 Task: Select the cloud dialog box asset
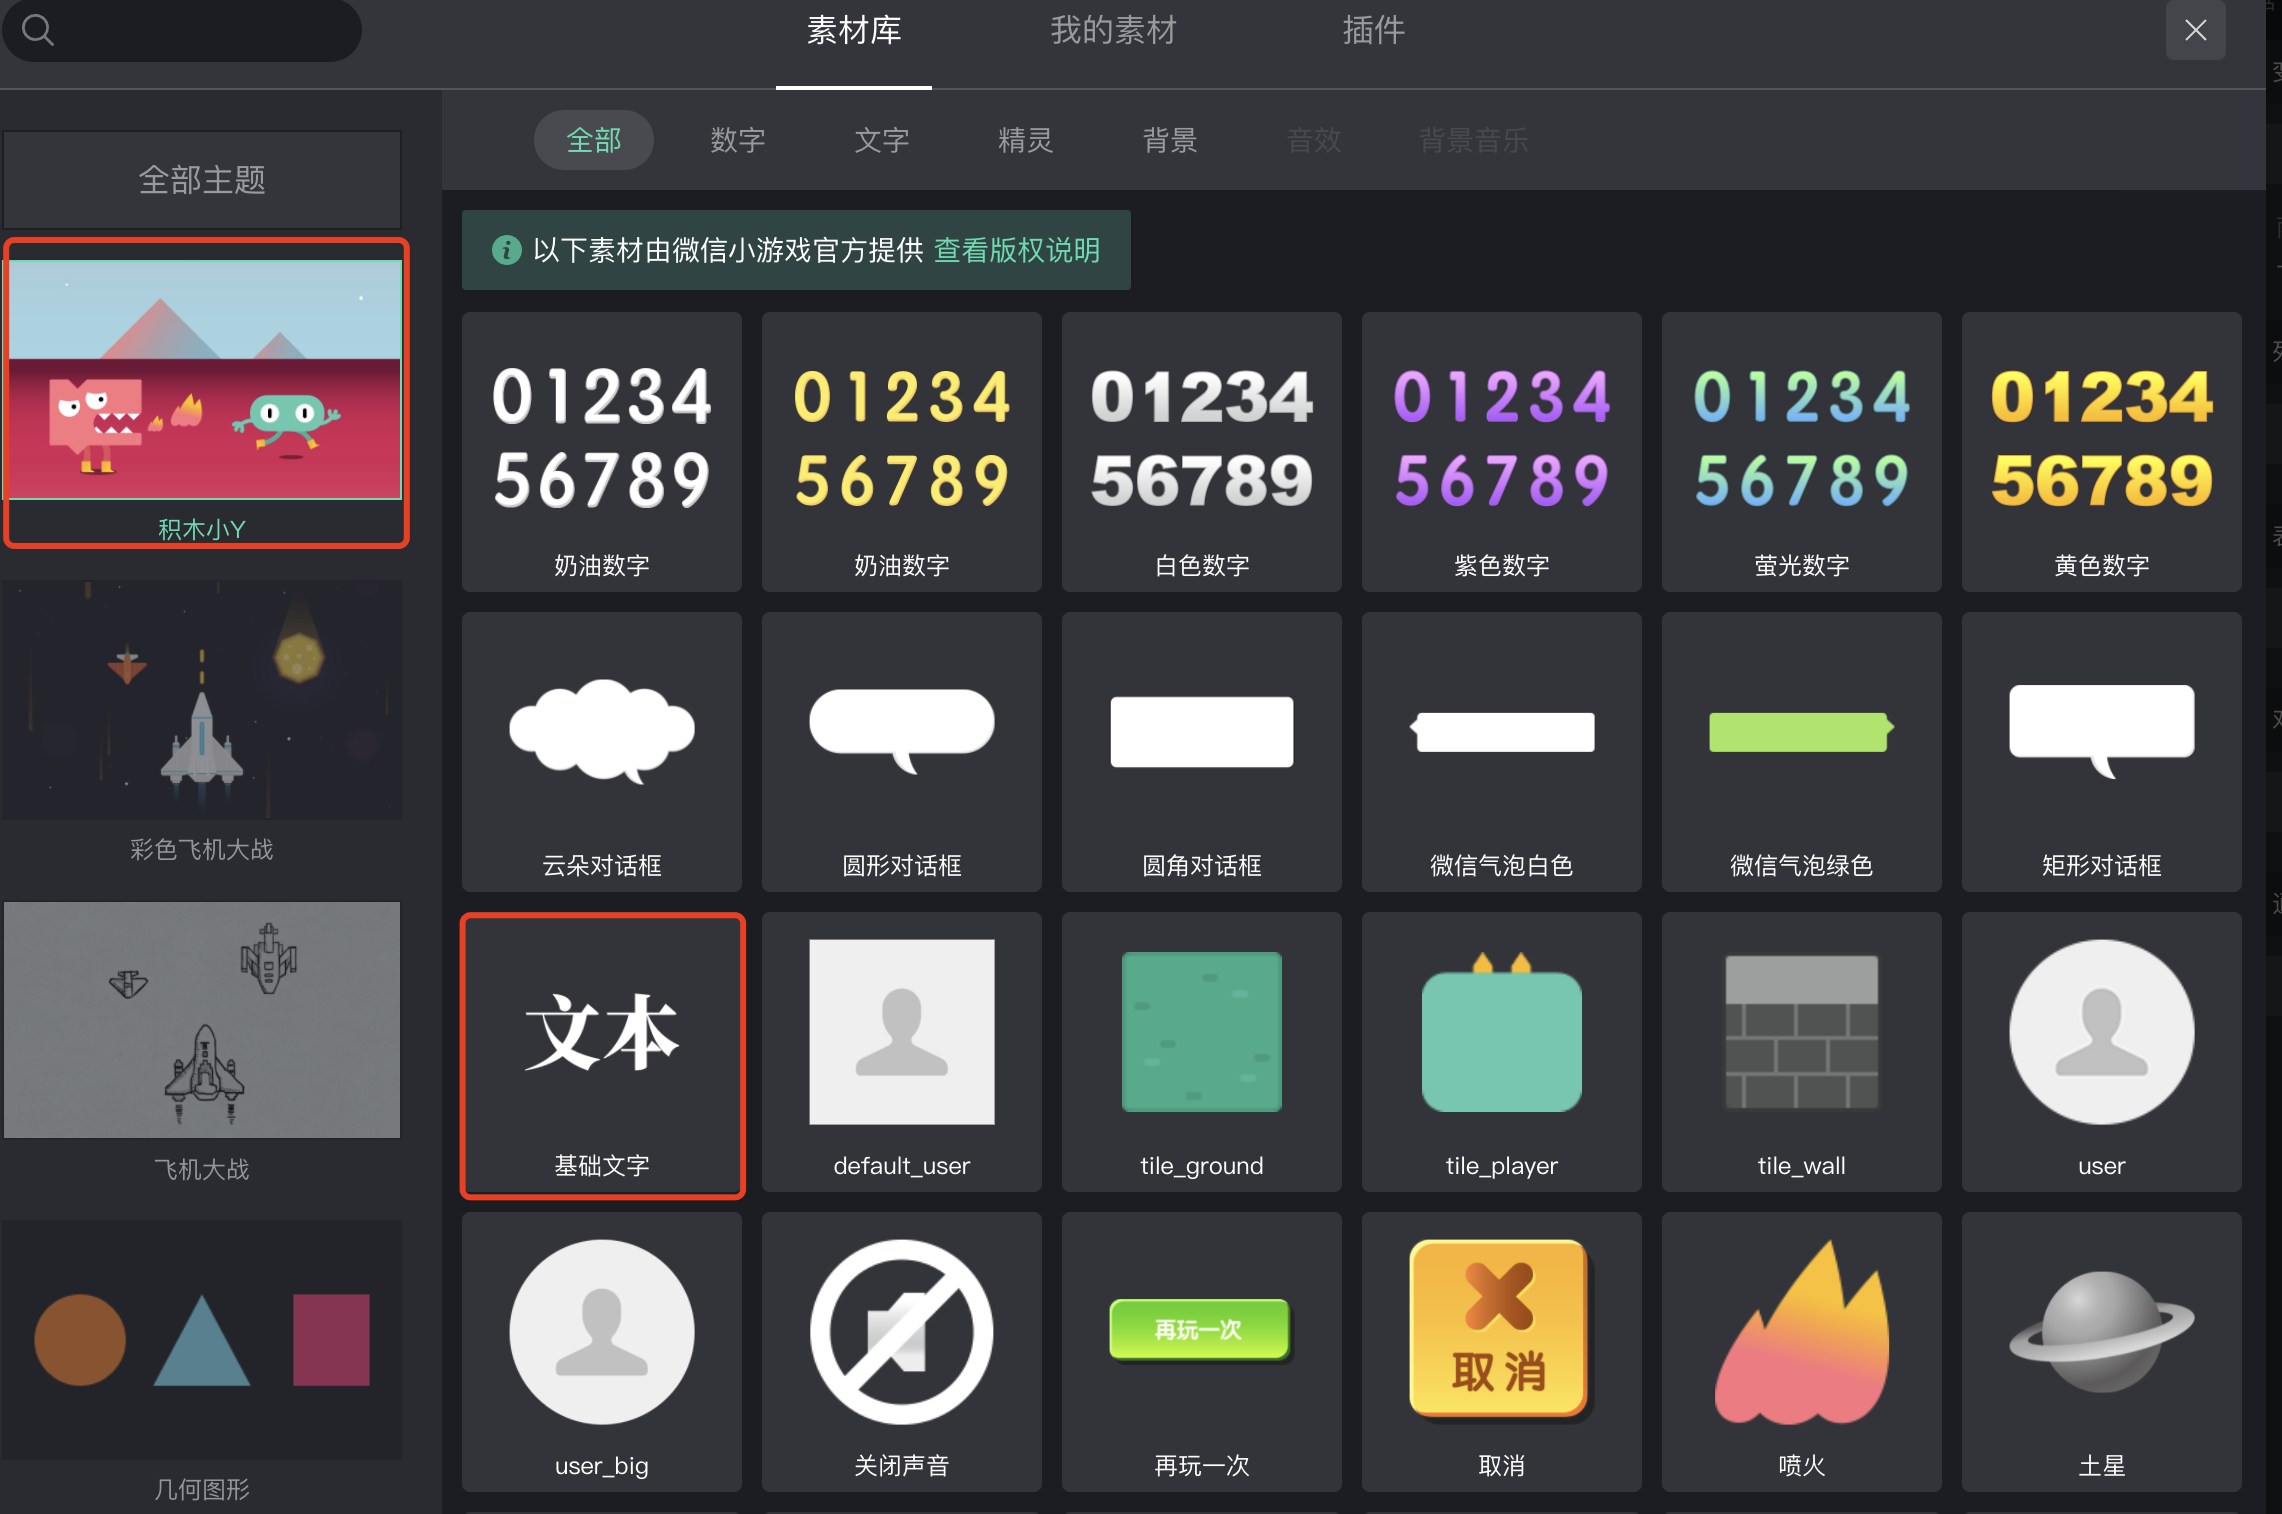pyautogui.click(x=601, y=750)
